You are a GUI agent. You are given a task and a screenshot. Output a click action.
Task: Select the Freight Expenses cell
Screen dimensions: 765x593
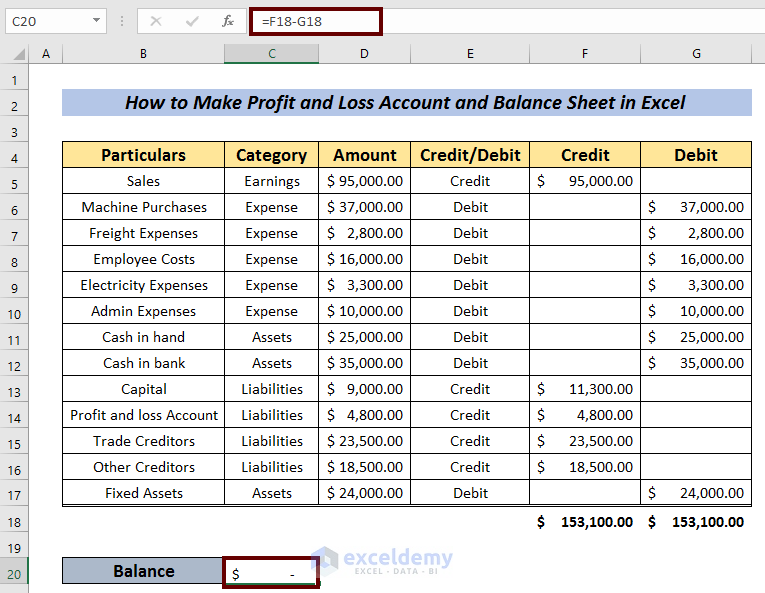point(143,233)
